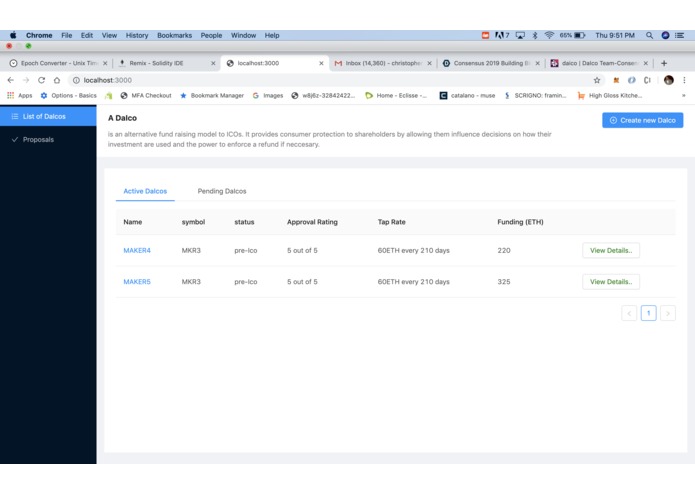Close the localhost:3000 tab

(x=321, y=63)
